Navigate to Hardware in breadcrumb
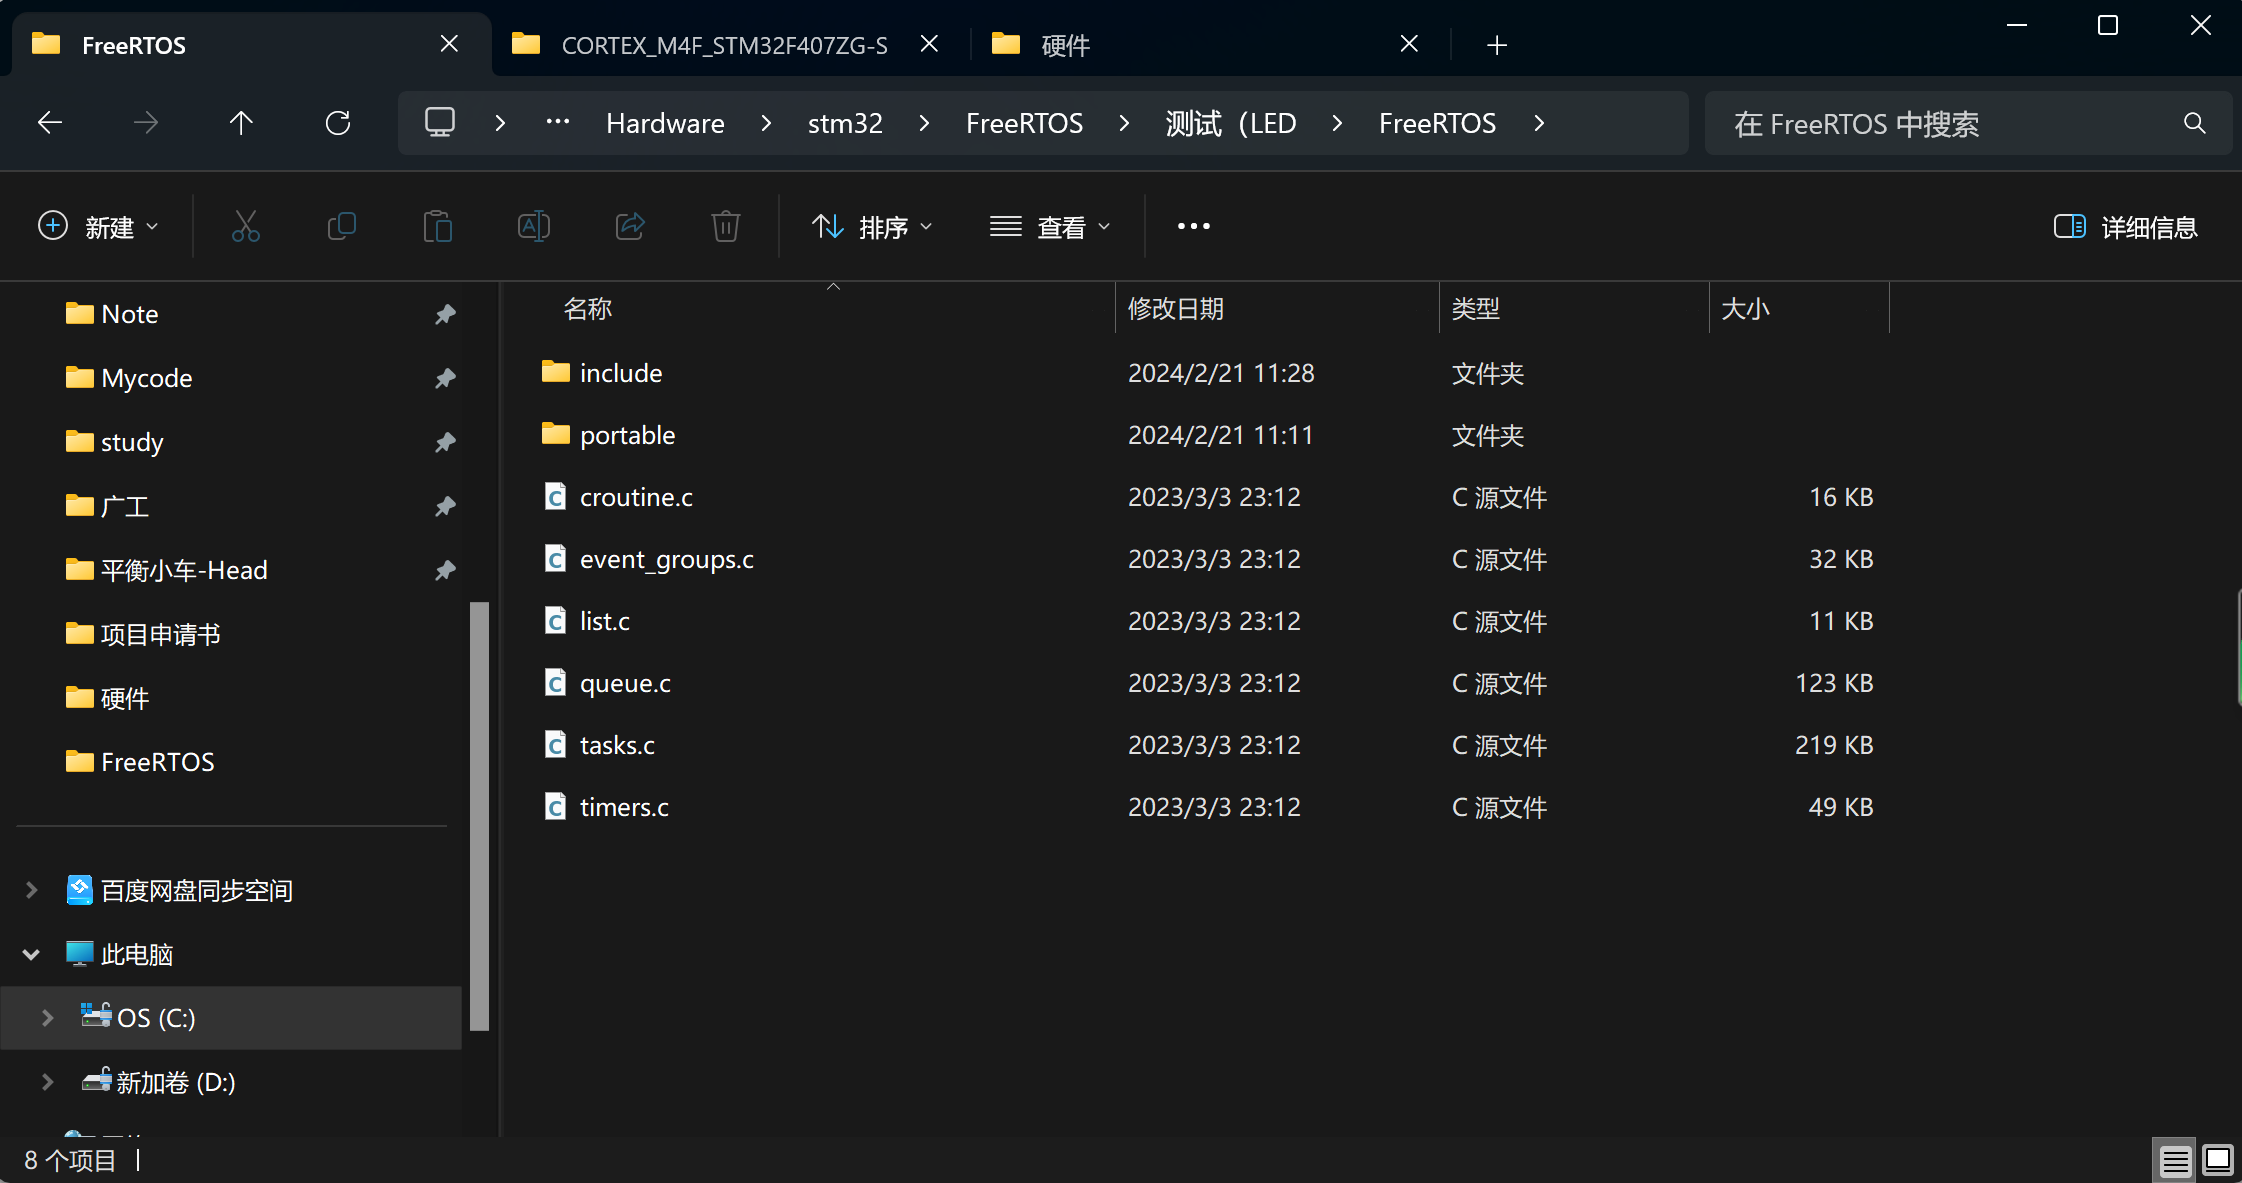 (x=665, y=123)
